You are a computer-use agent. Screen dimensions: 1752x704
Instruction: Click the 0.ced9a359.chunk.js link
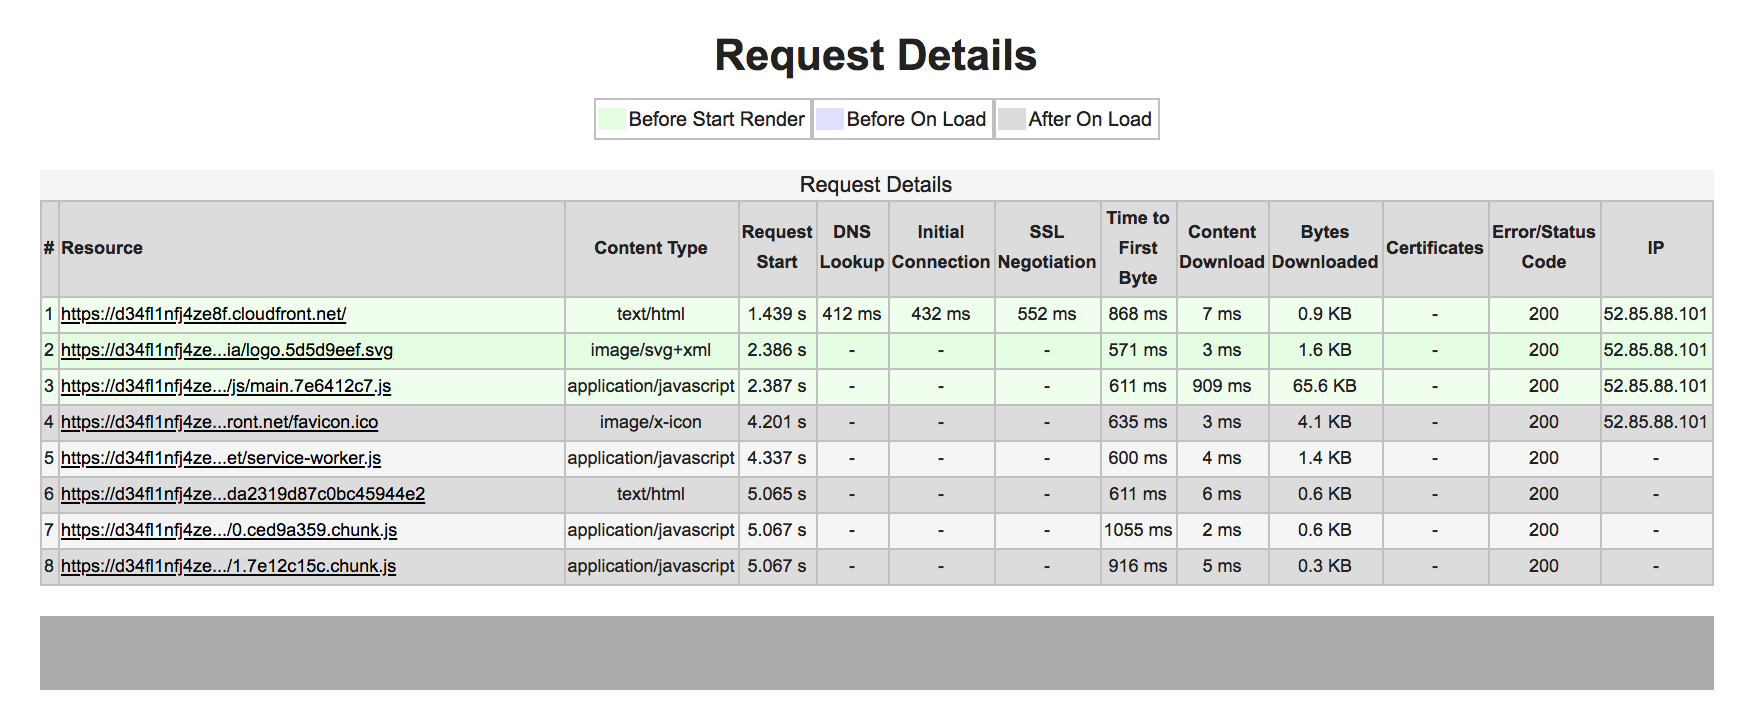[228, 530]
